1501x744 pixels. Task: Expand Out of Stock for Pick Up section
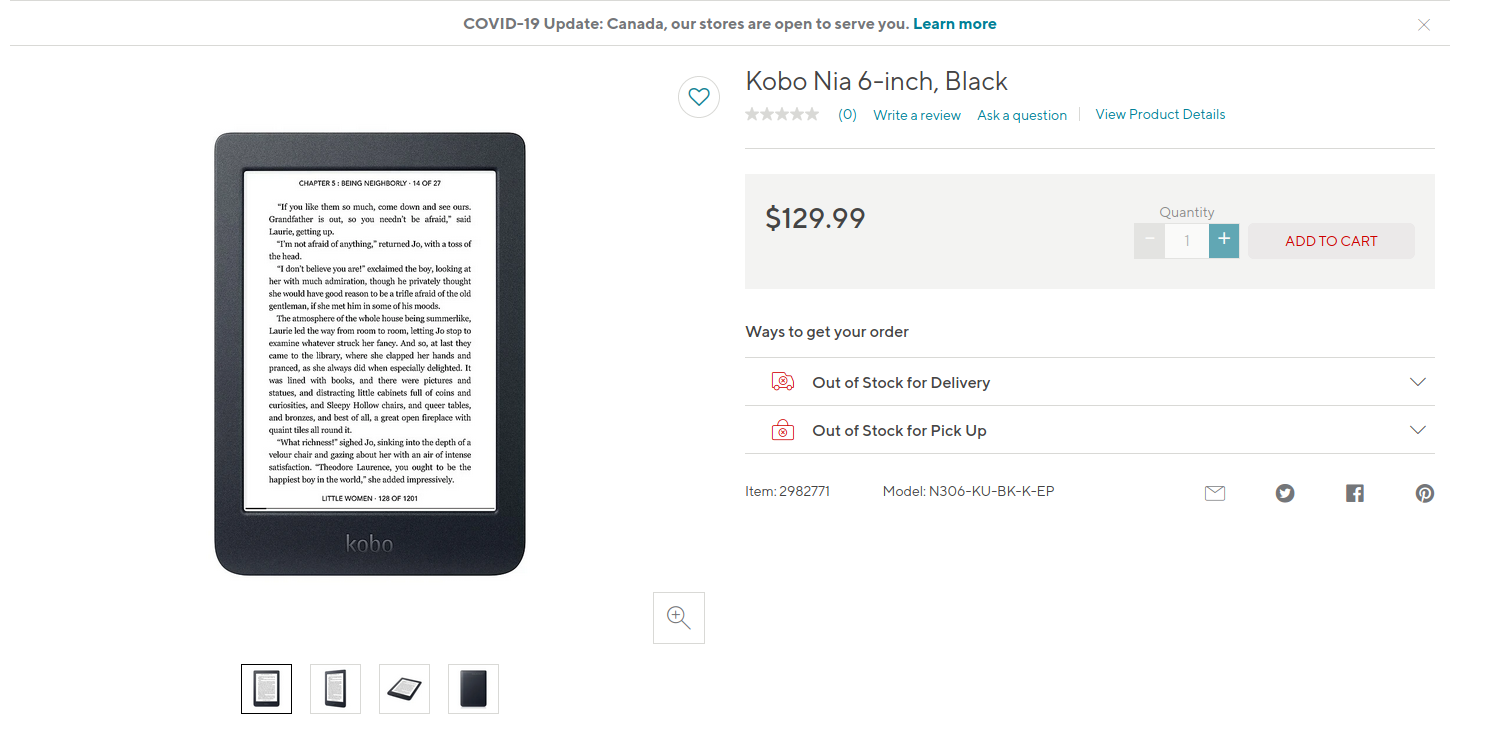click(x=1417, y=430)
